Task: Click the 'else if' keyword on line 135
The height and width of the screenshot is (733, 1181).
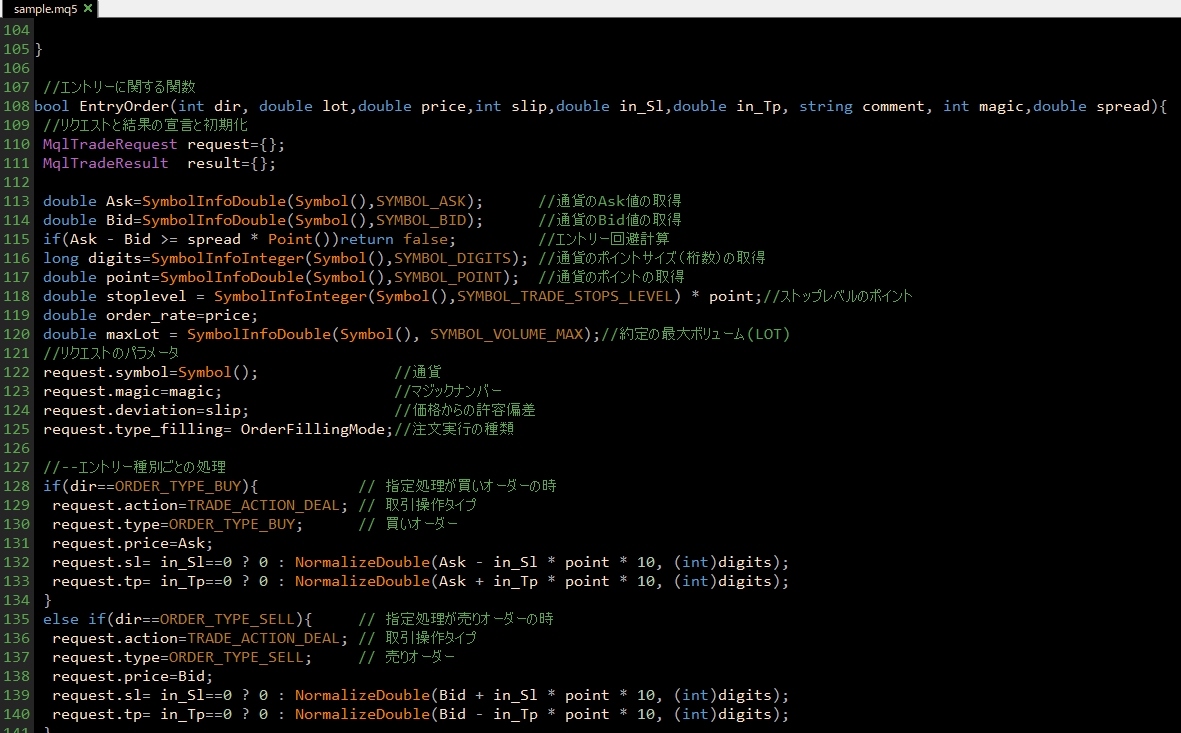Action: tap(73, 619)
